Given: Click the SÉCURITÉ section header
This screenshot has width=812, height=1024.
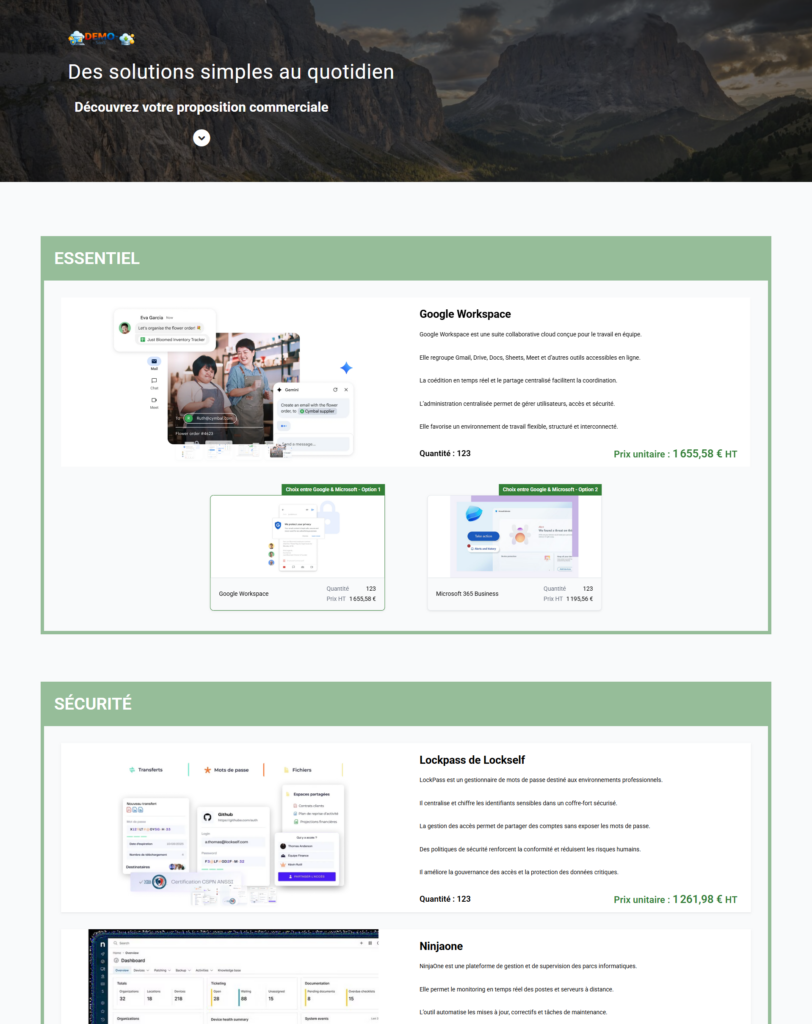Looking at the screenshot, I should pos(93,704).
